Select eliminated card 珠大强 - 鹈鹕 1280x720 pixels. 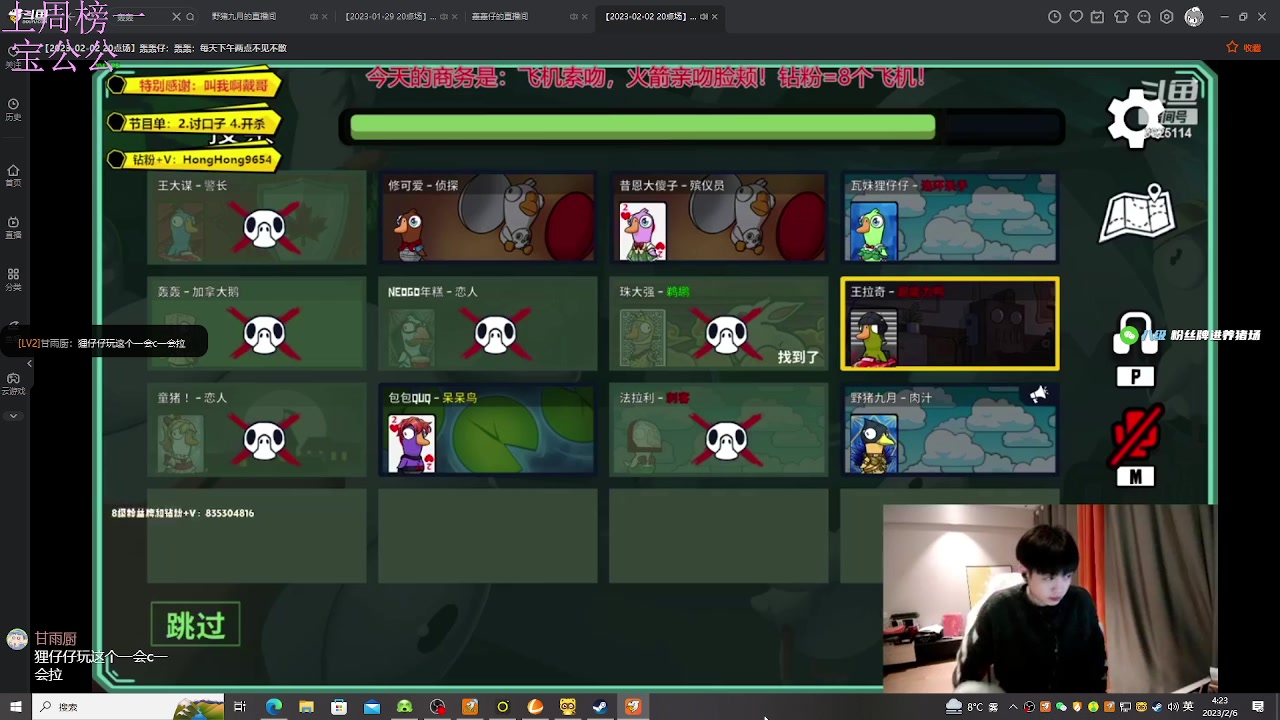tap(718, 324)
